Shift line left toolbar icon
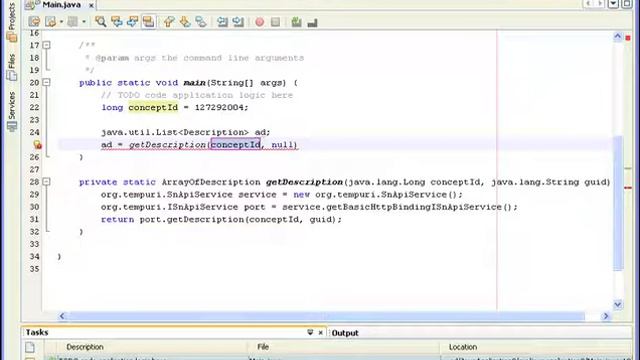Image resolution: width=640 pixels, height=360 pixels. [222, 22]
